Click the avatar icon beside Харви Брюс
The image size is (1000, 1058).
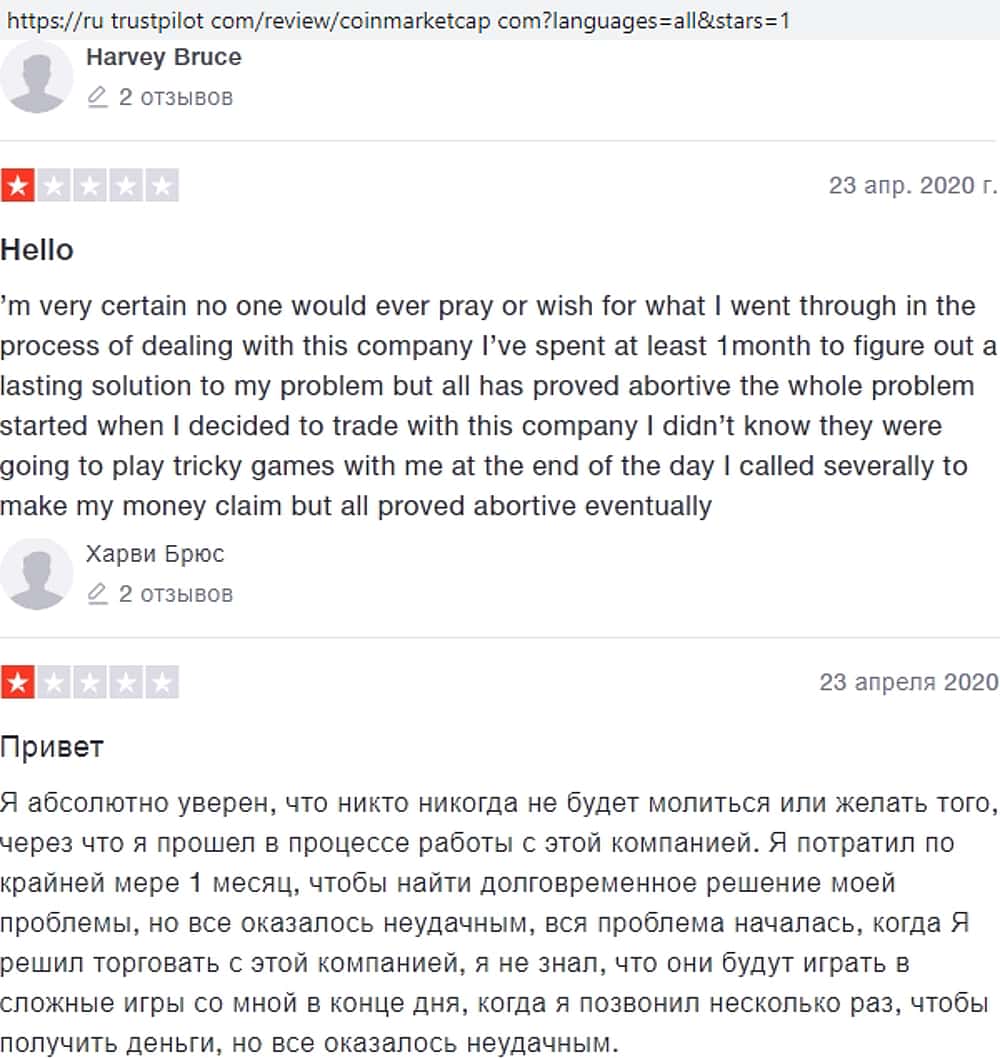click(x=37, y=574)
